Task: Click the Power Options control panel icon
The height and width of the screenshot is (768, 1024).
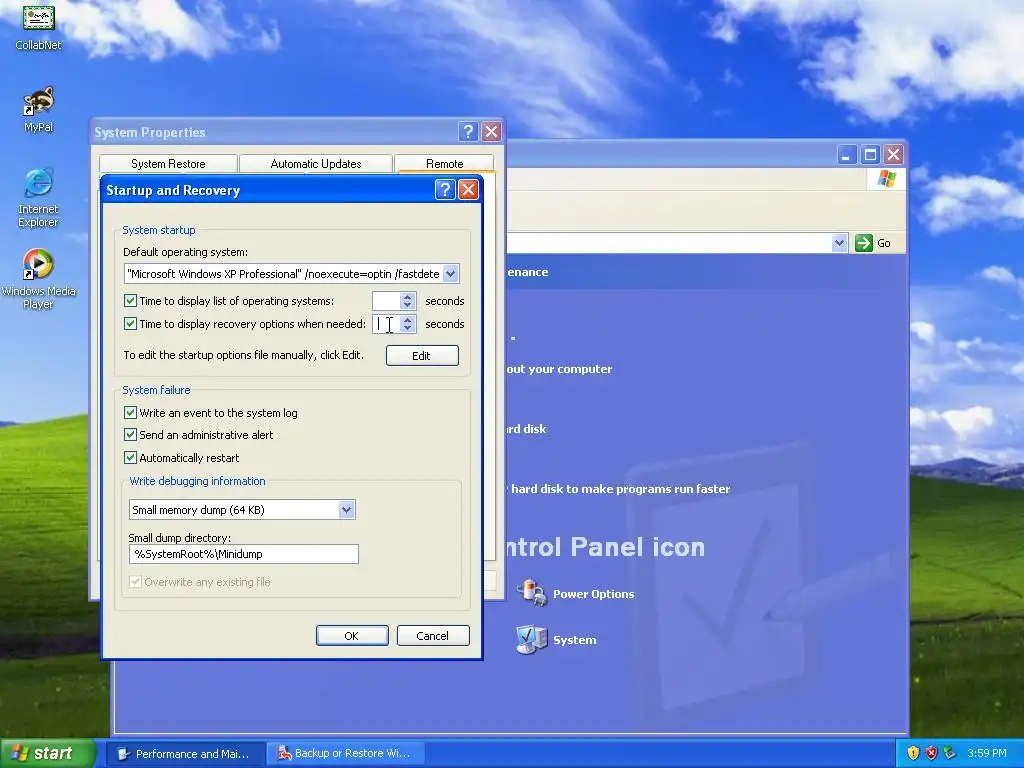Action: point(532,593)
